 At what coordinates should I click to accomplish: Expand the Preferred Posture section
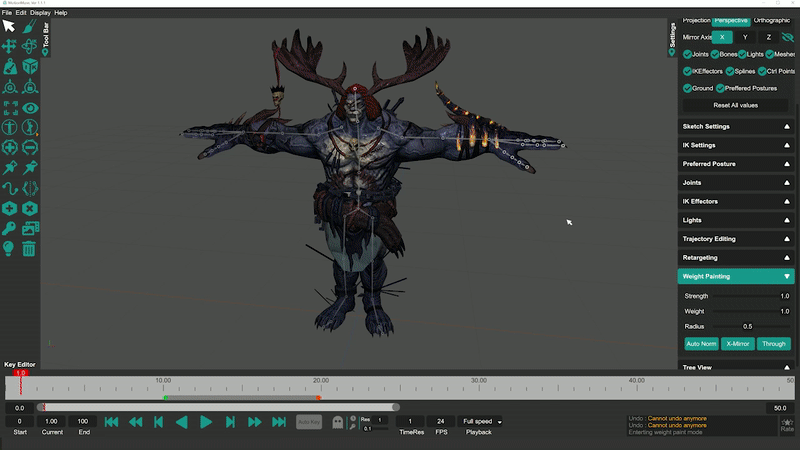point(736,164)
